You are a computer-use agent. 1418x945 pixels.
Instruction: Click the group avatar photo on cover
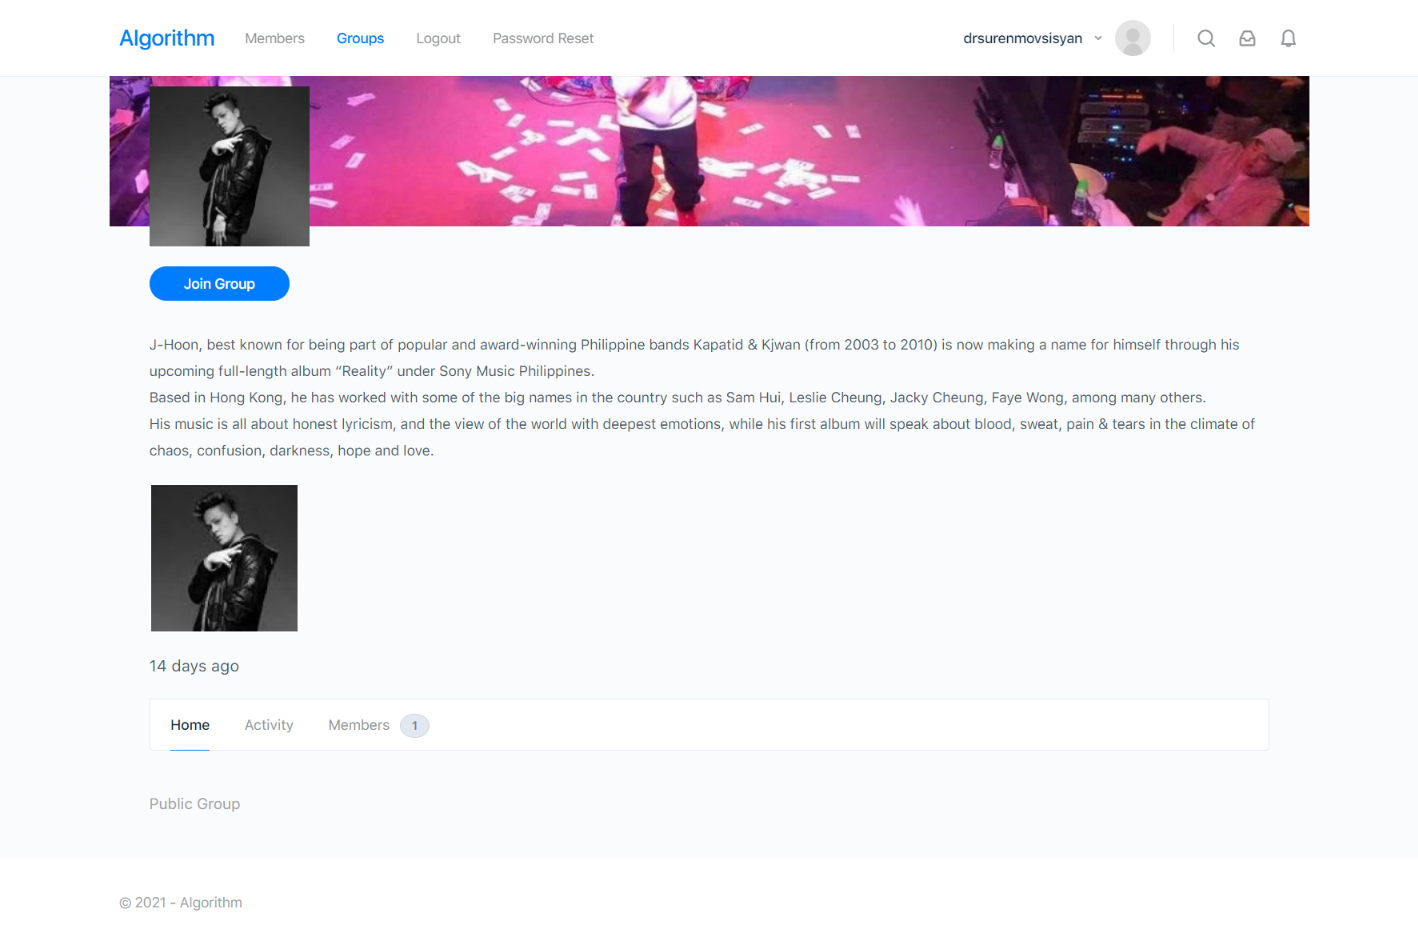tap(229, 166)
